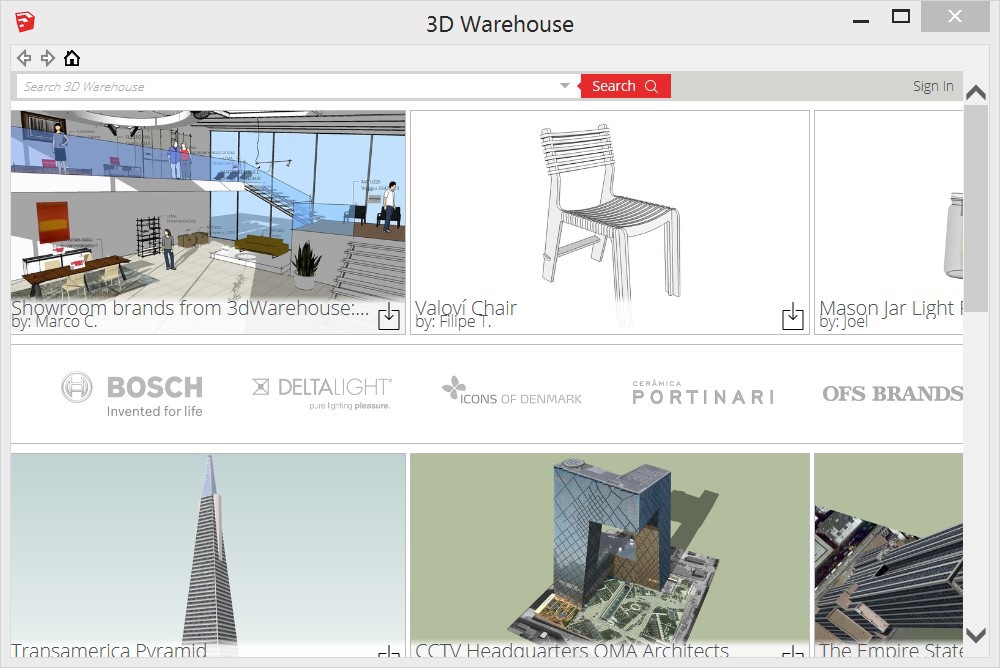Open the Mason Jar Light model title
This screenshot has height=668, width=1000.
892,308
